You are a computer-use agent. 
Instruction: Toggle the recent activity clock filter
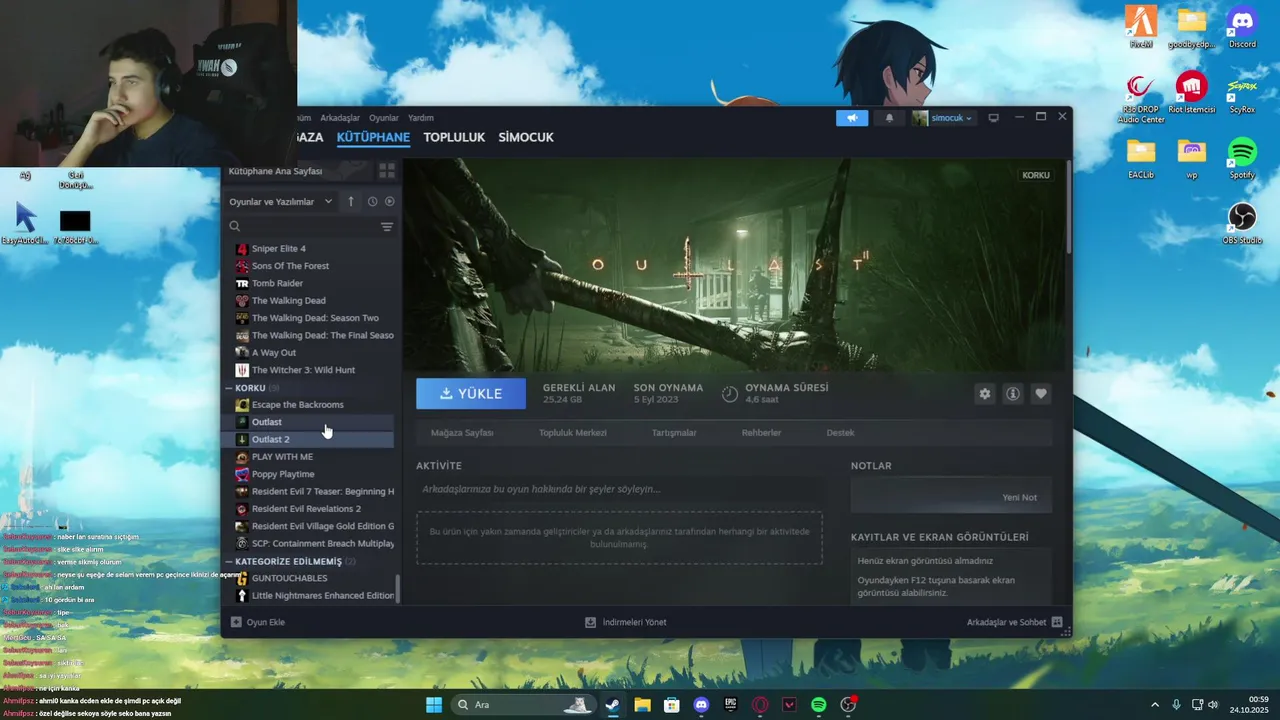click(x=372, y=202)
